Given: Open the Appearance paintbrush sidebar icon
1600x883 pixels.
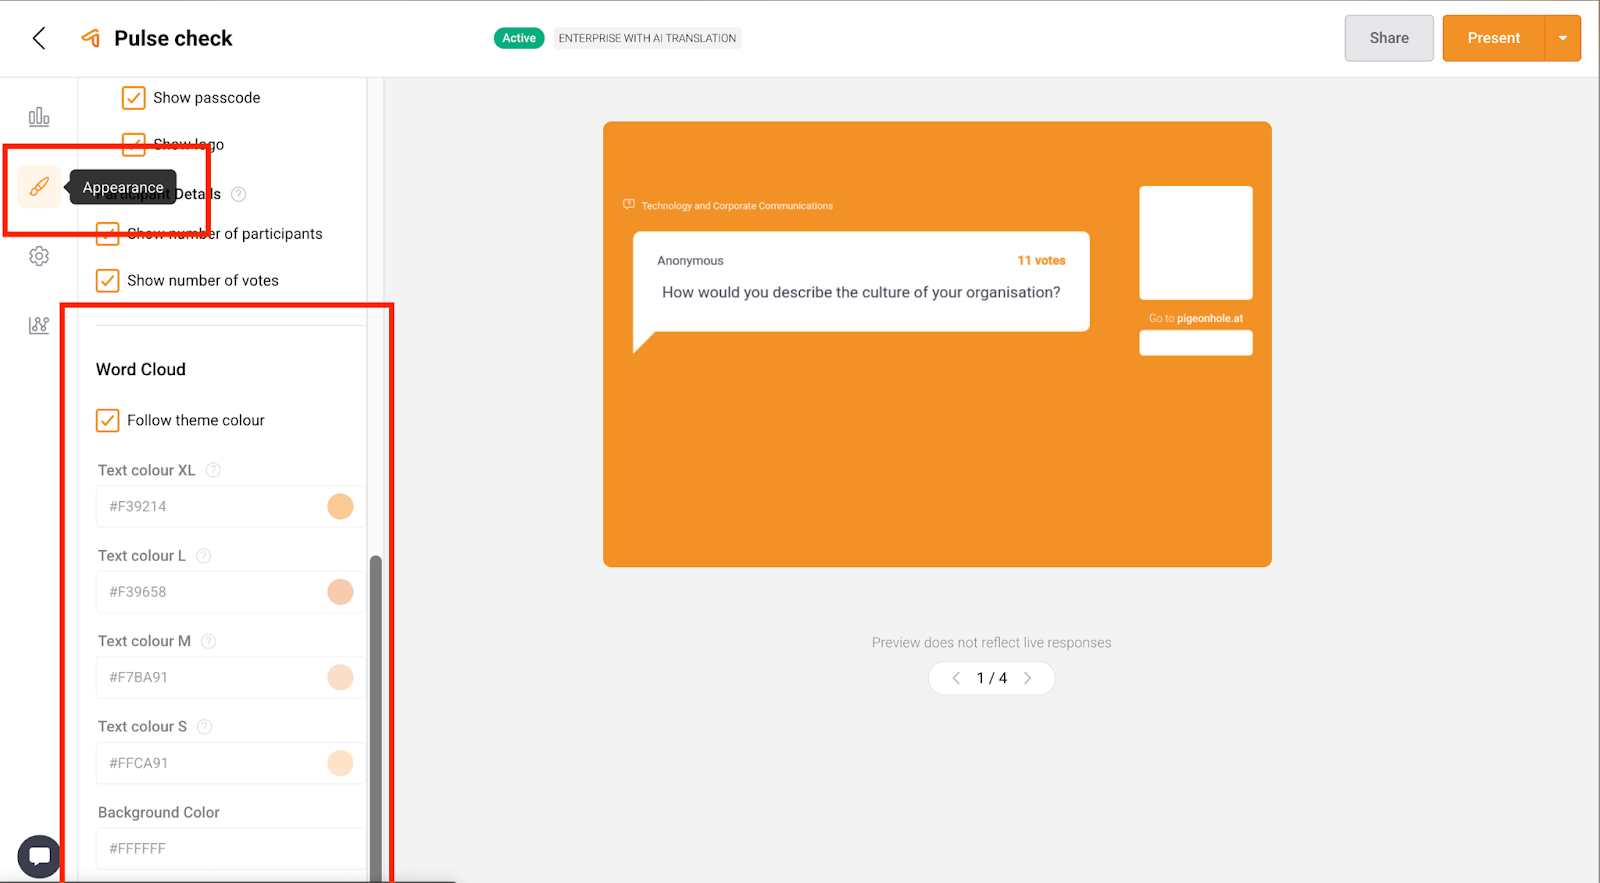Looking at the screenshot, I should [x=39, y=187].
